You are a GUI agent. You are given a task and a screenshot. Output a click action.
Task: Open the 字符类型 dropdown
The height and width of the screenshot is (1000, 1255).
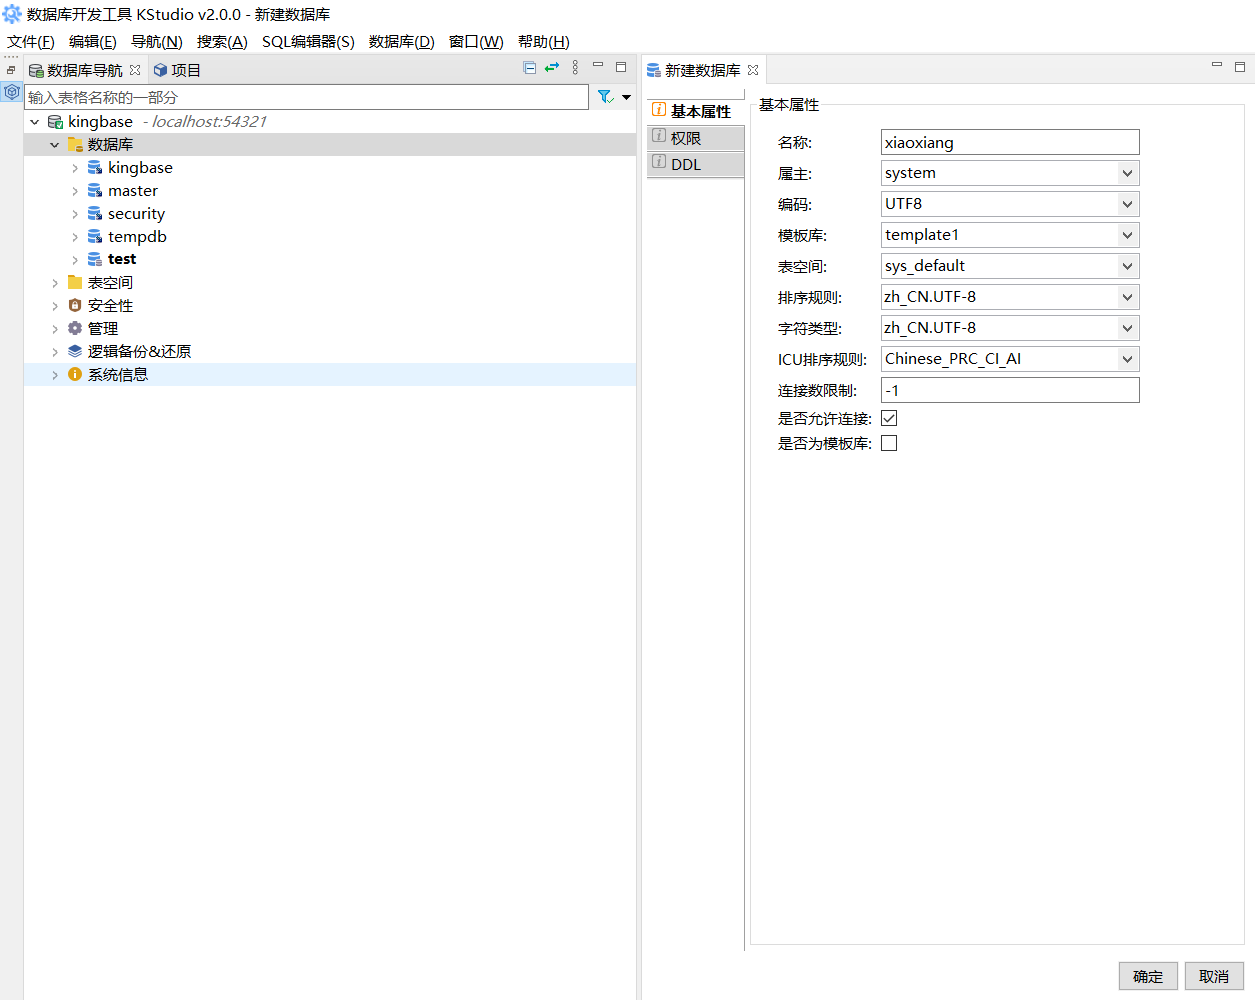pos(1010,328)
